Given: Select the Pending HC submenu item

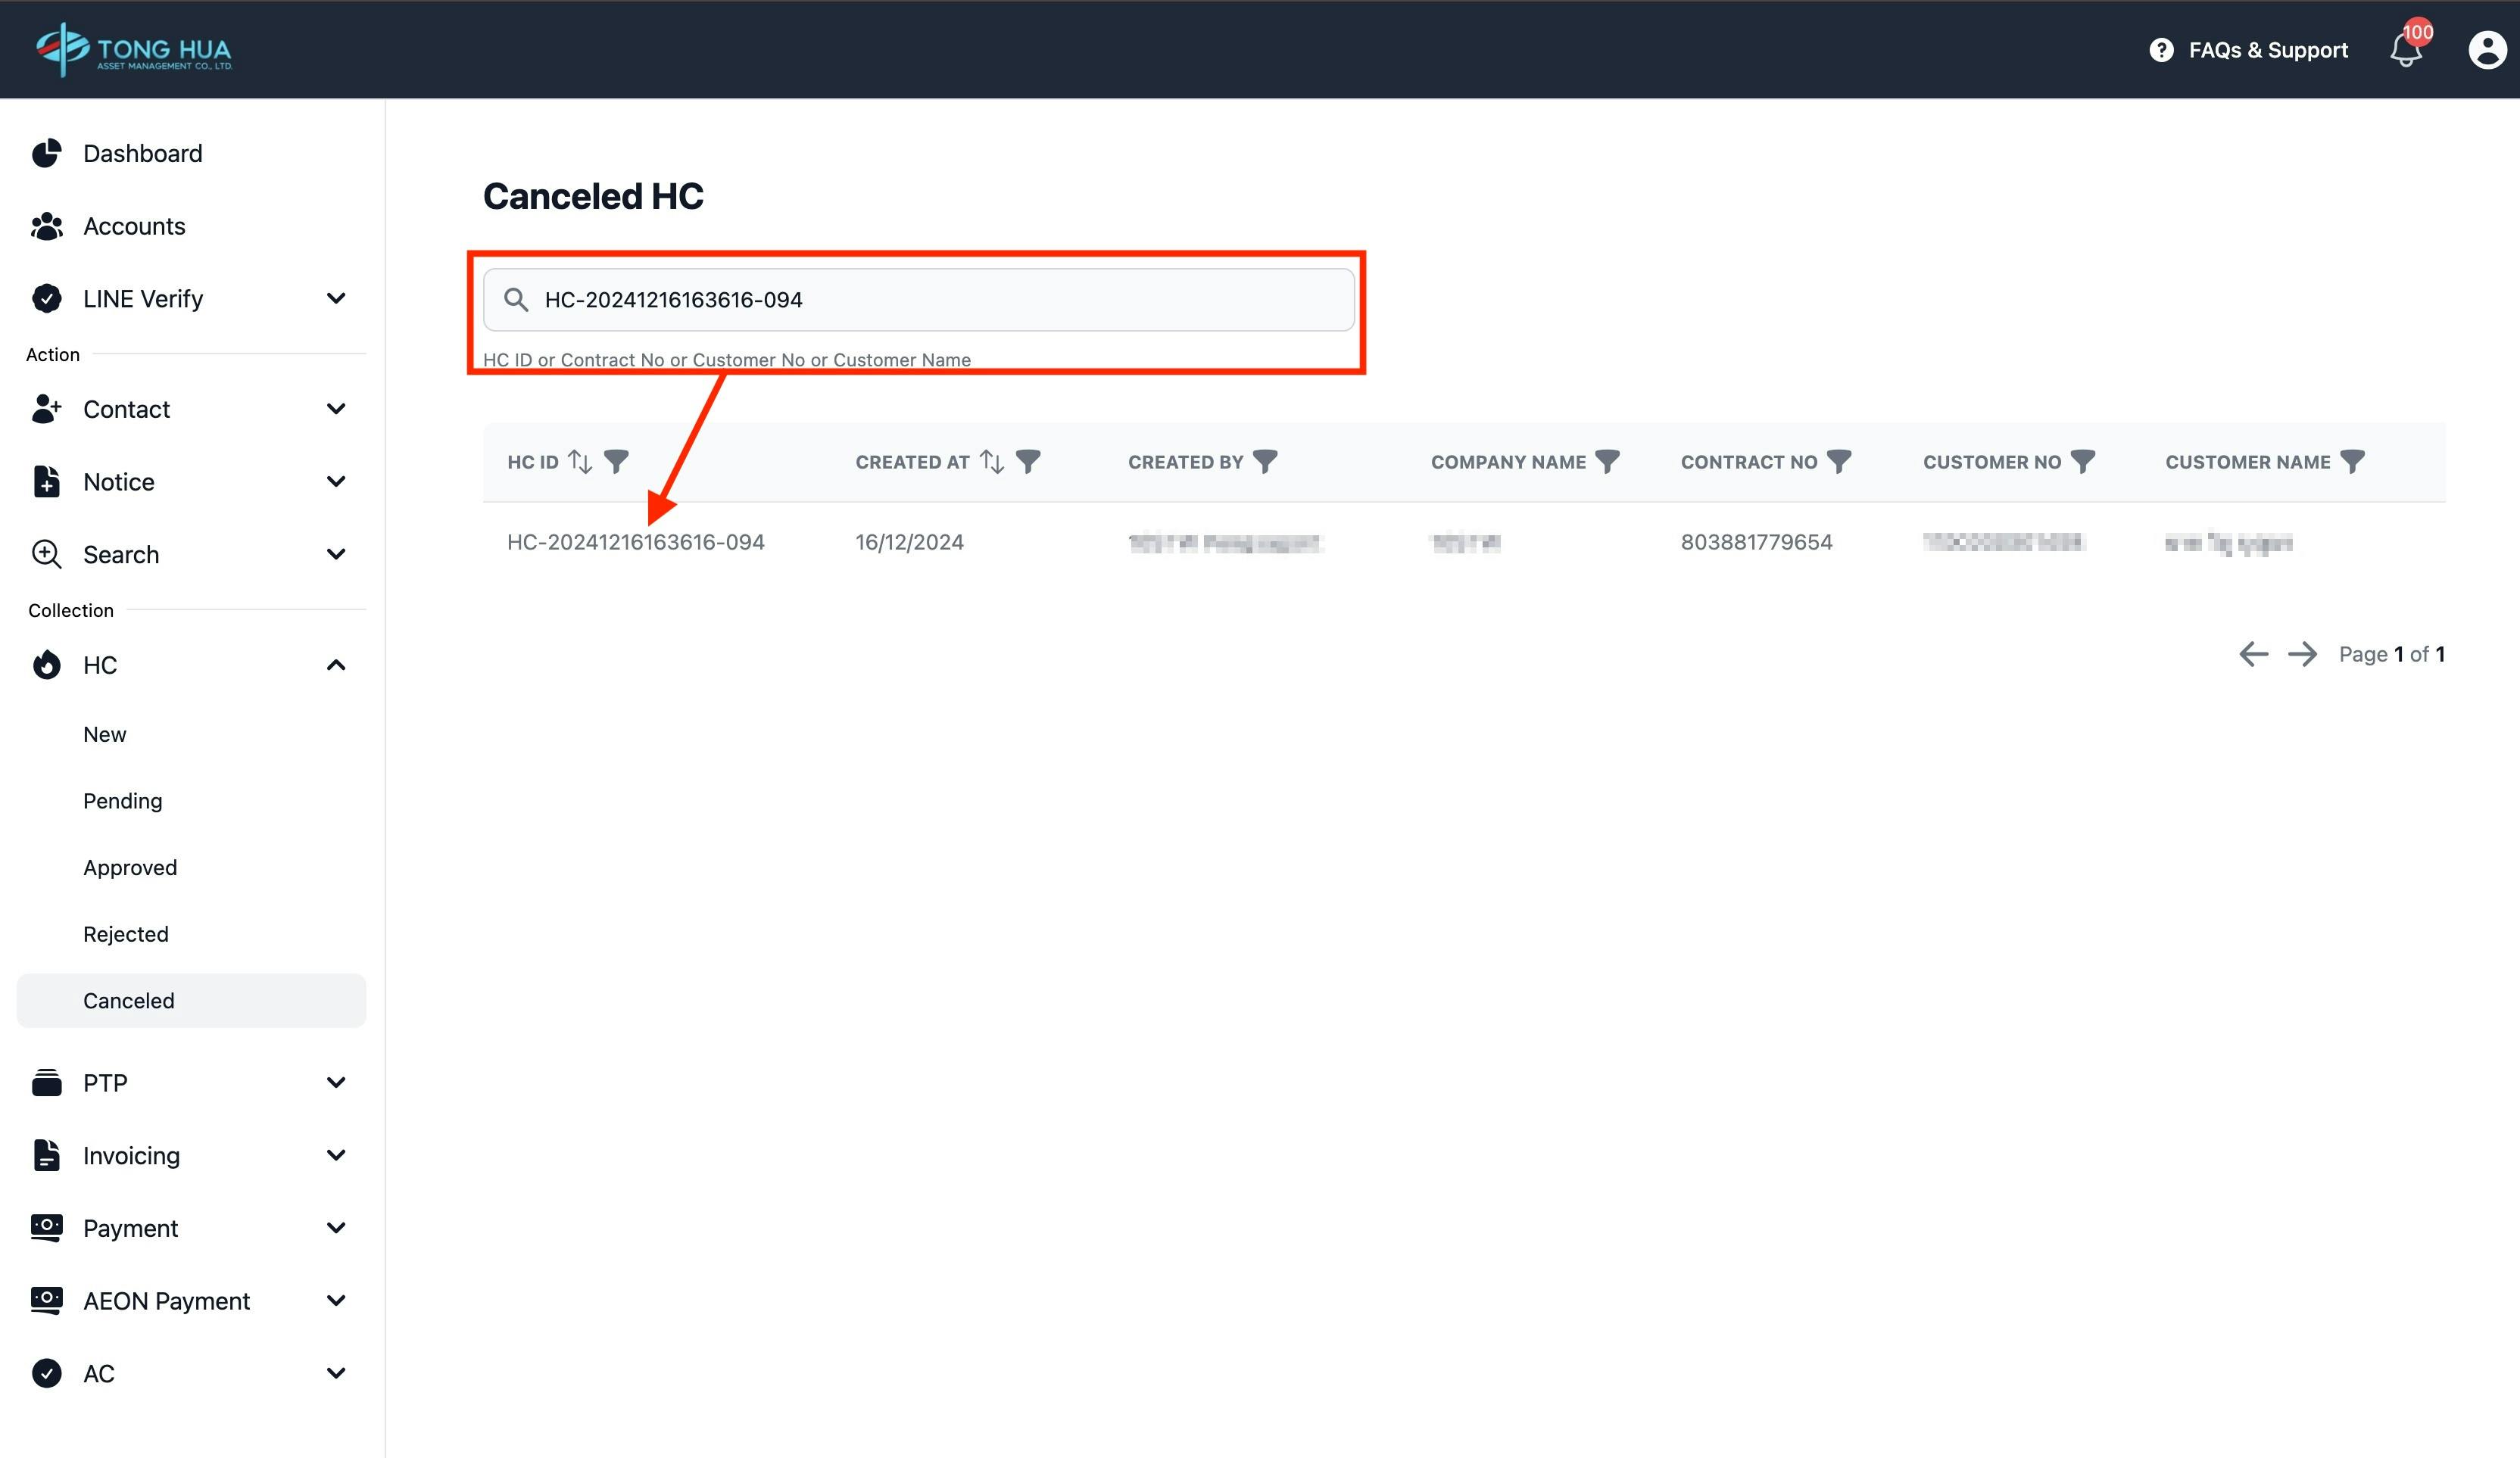Looking at the screenshot, I should point(122,801).
